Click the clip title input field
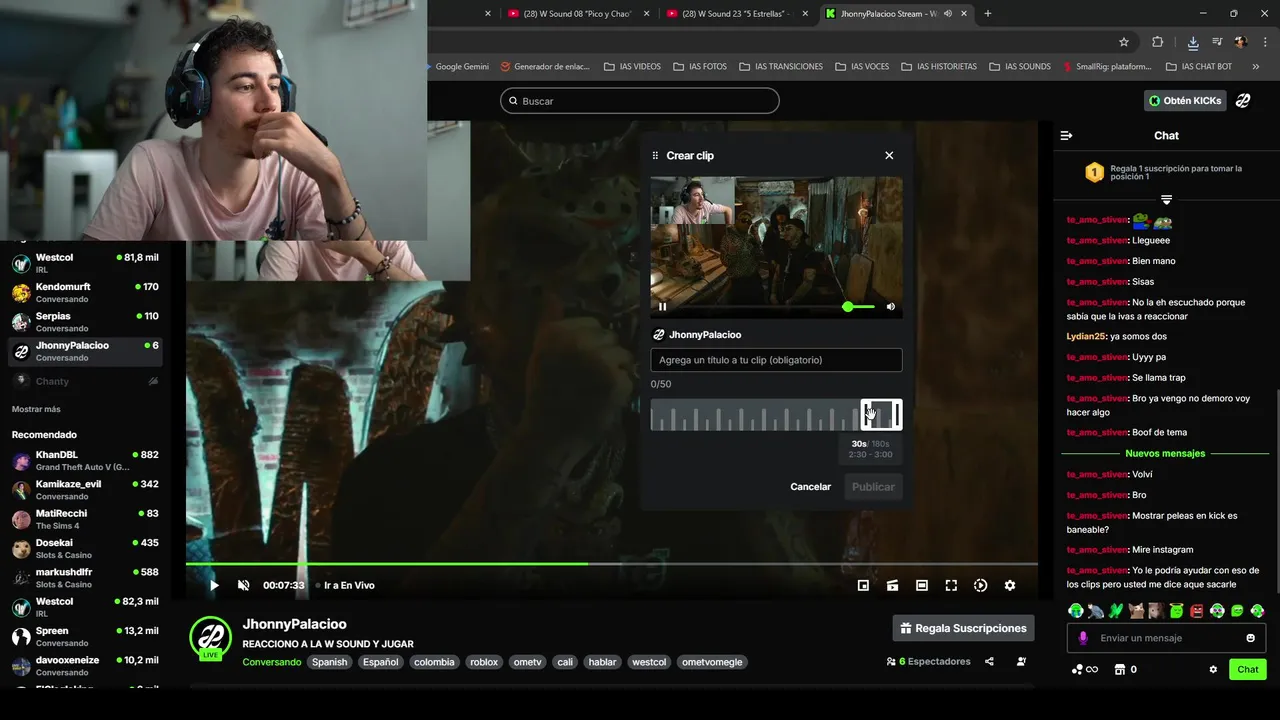 click(x=776, y=360)
